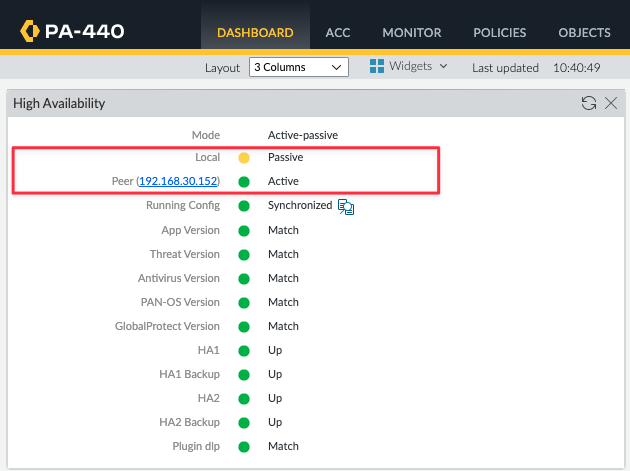Click the High Availability widget title bar
Image resolution: width=630 pixels, height=471 pixels.
[x=316, y=103]
